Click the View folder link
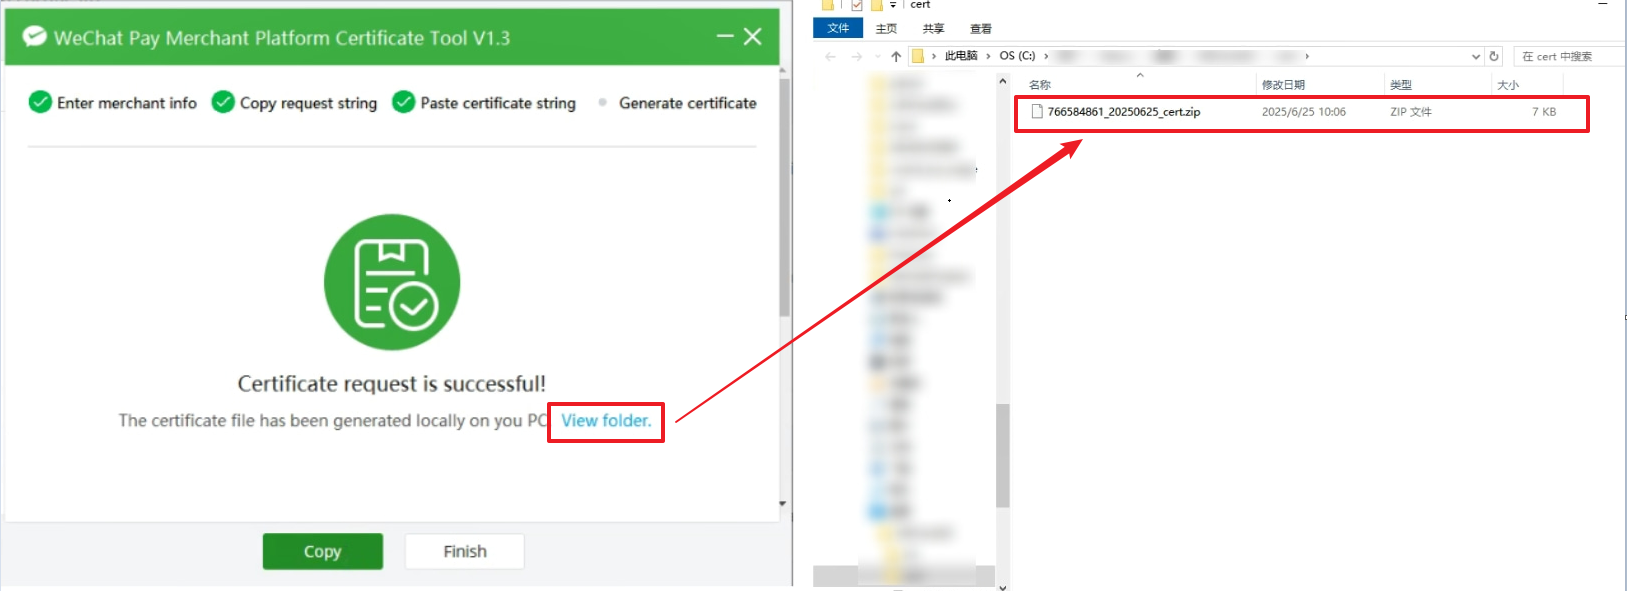 click(x=606, y=421)
